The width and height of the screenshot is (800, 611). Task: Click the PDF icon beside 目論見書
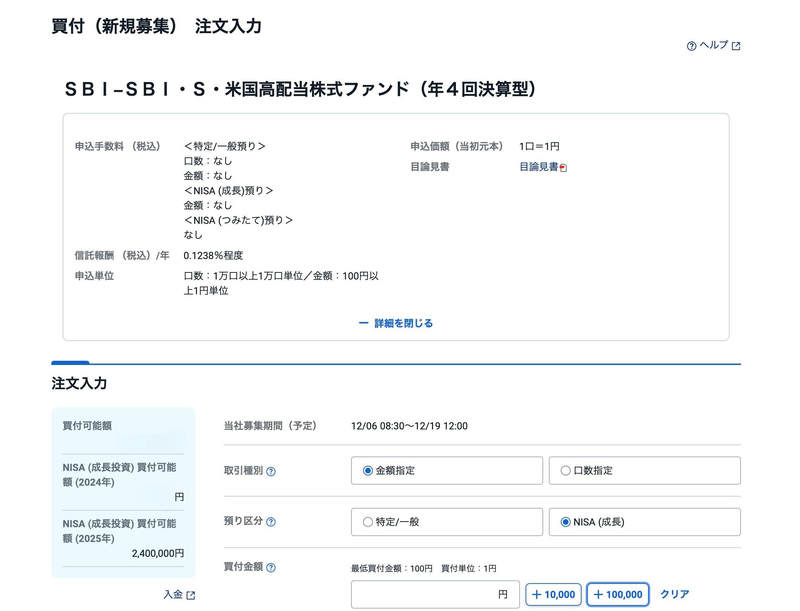coord(563,167)
